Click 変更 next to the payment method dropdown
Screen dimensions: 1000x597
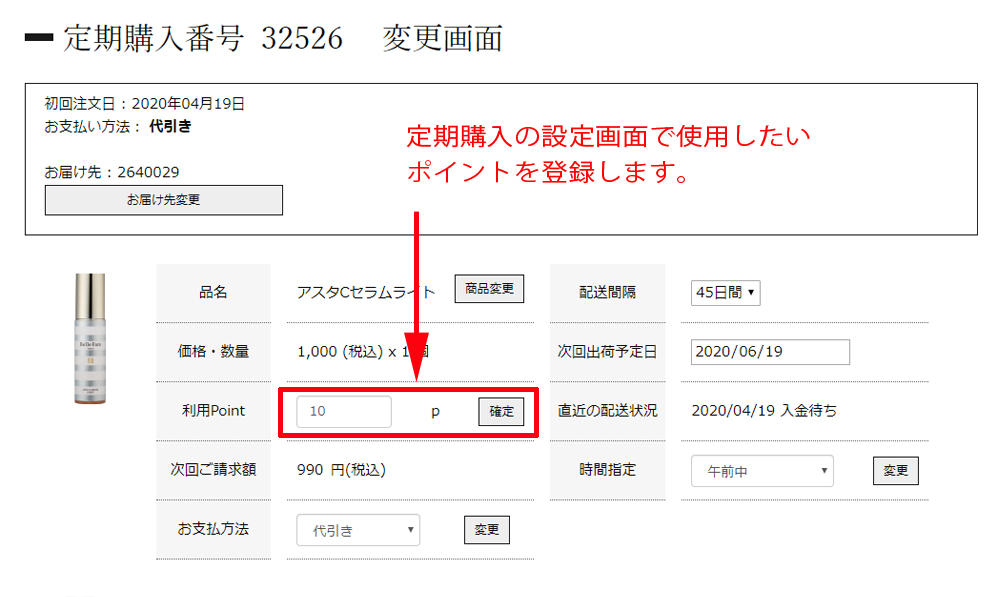487,530
